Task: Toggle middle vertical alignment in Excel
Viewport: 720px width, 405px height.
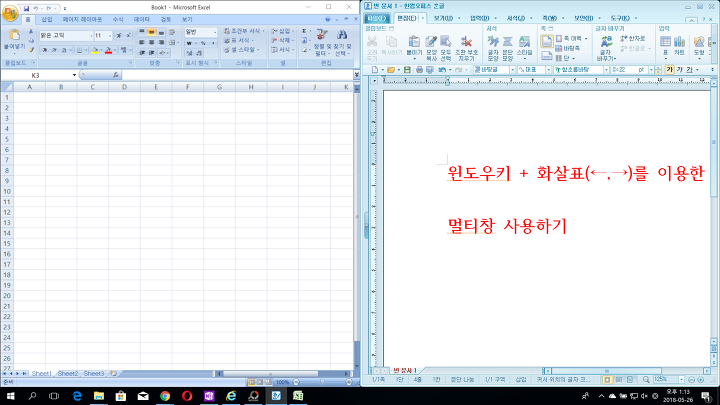Action: [x=152, y=32]
